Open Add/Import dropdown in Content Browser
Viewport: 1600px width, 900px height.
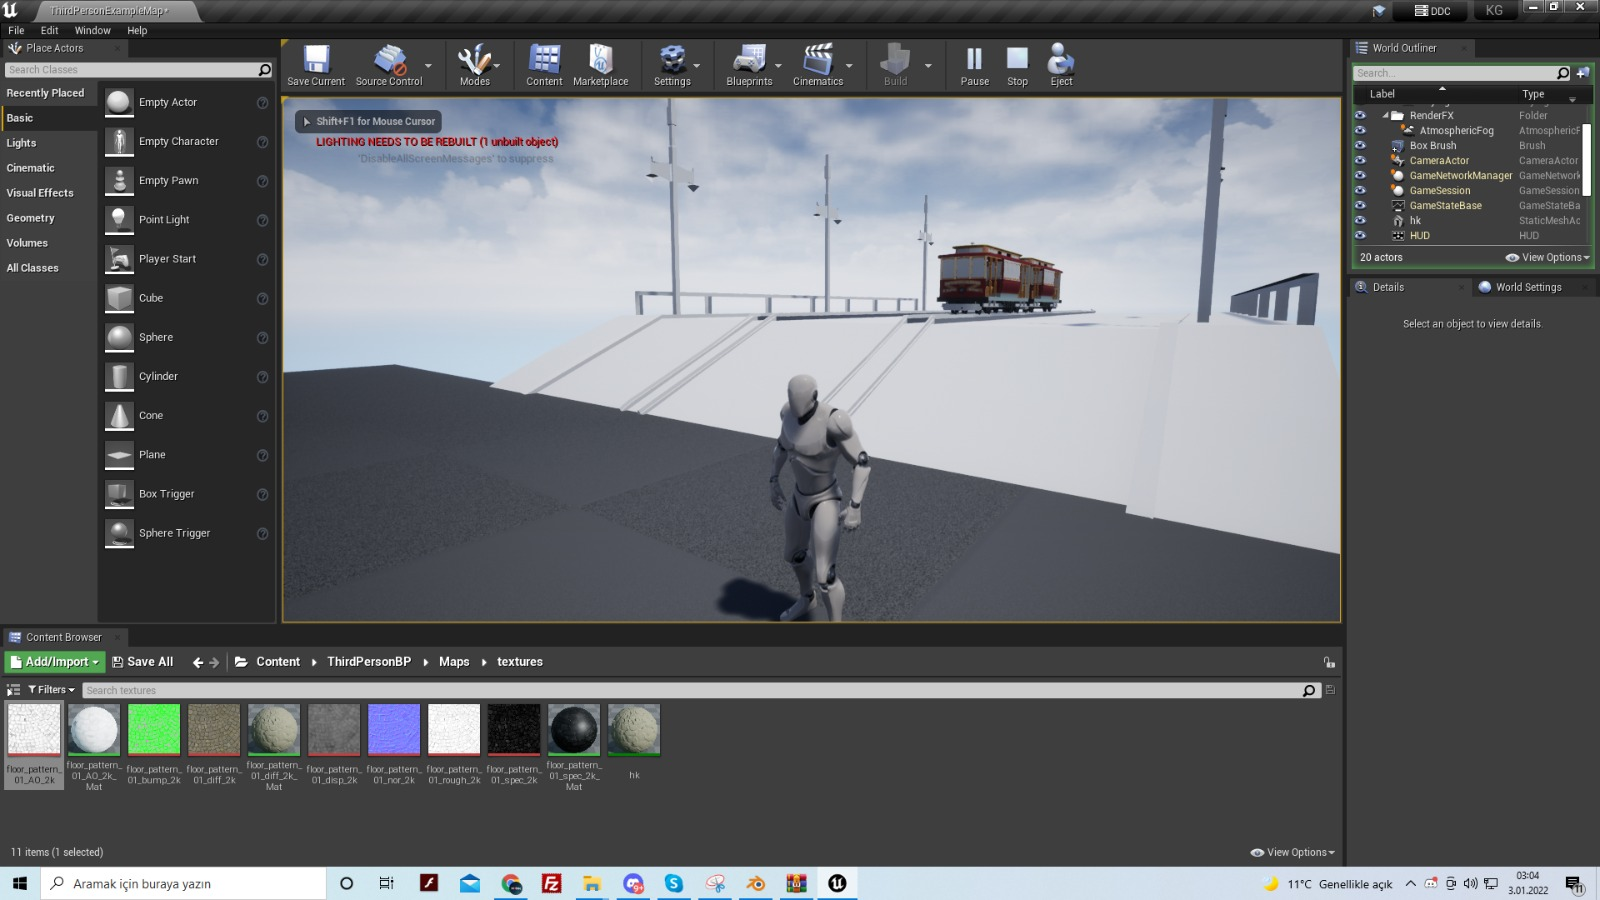click(55, 662)
